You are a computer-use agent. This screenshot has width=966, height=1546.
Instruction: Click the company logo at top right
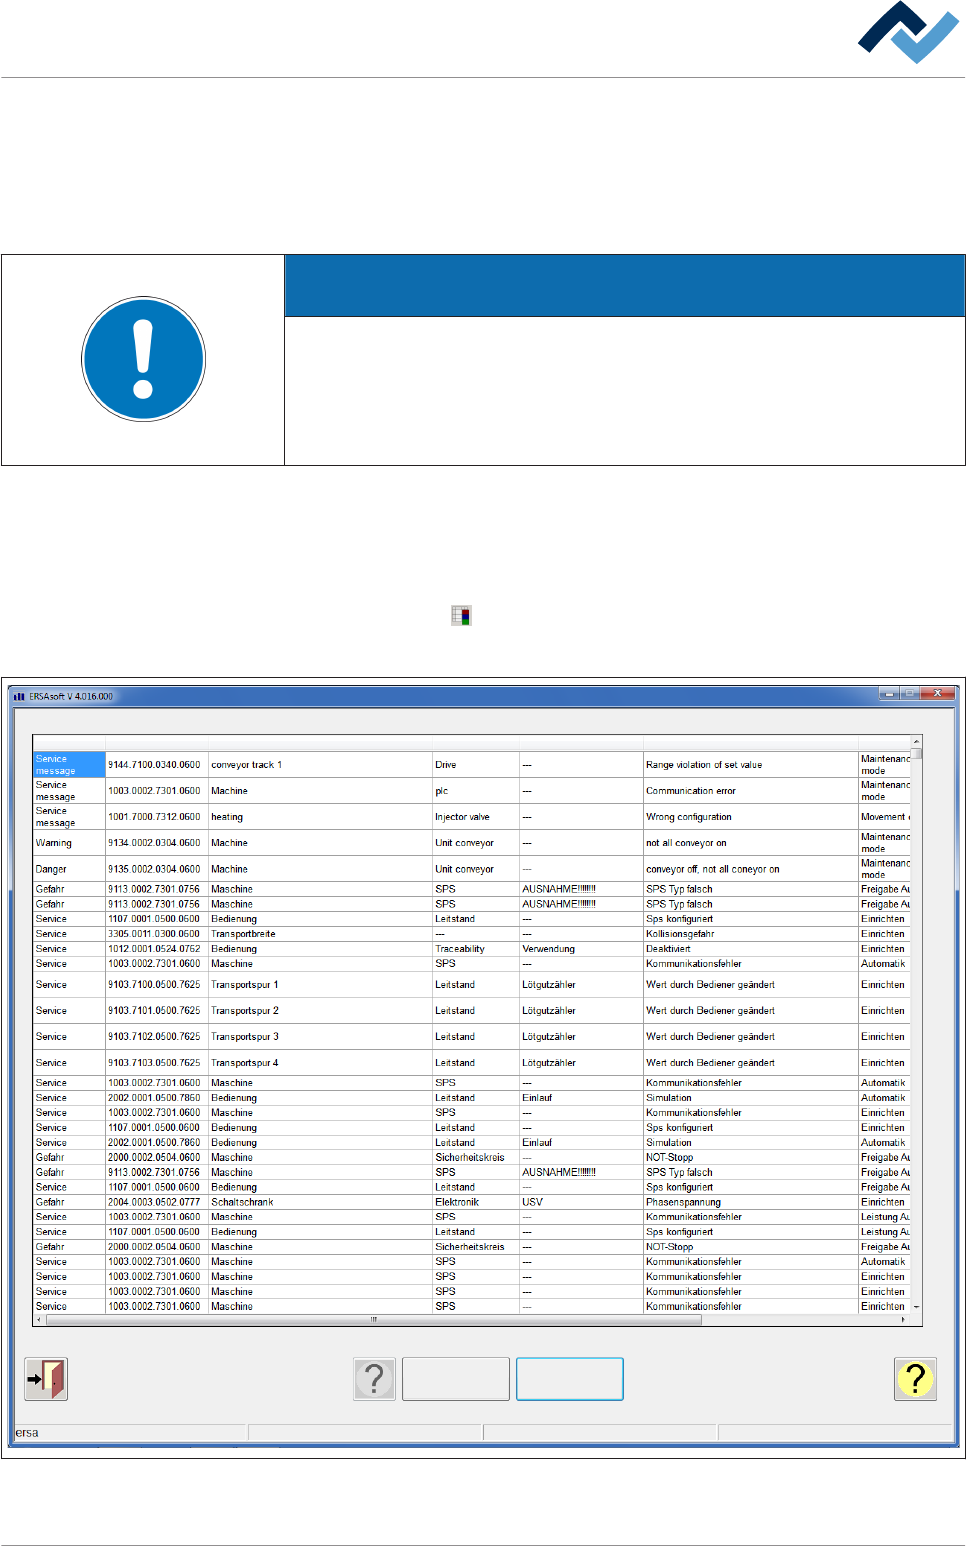(x=908, y=33)
